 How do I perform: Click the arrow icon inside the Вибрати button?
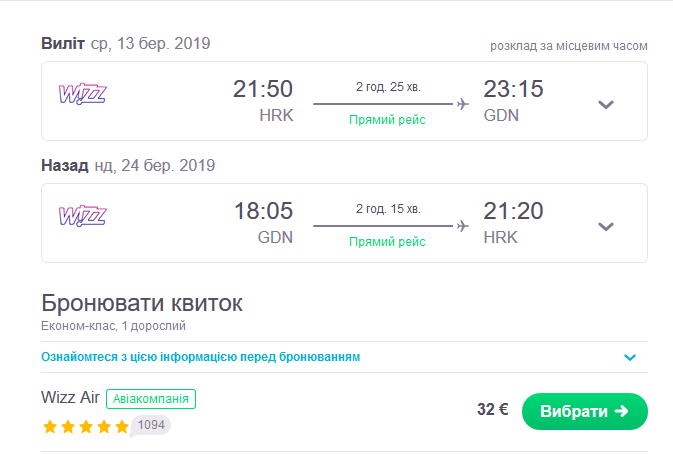tap(622, 411)
